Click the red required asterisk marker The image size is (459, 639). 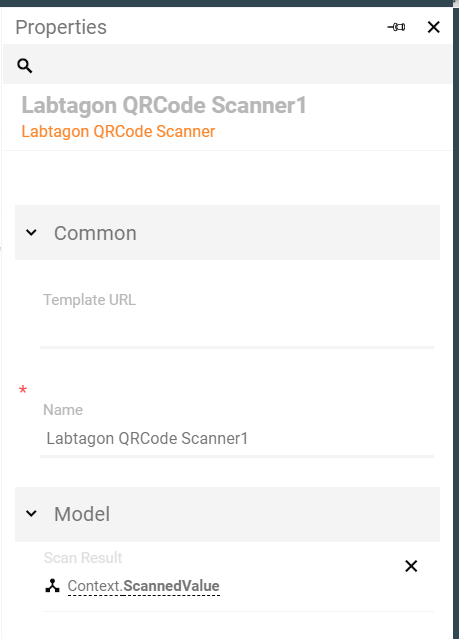[23, 390]
